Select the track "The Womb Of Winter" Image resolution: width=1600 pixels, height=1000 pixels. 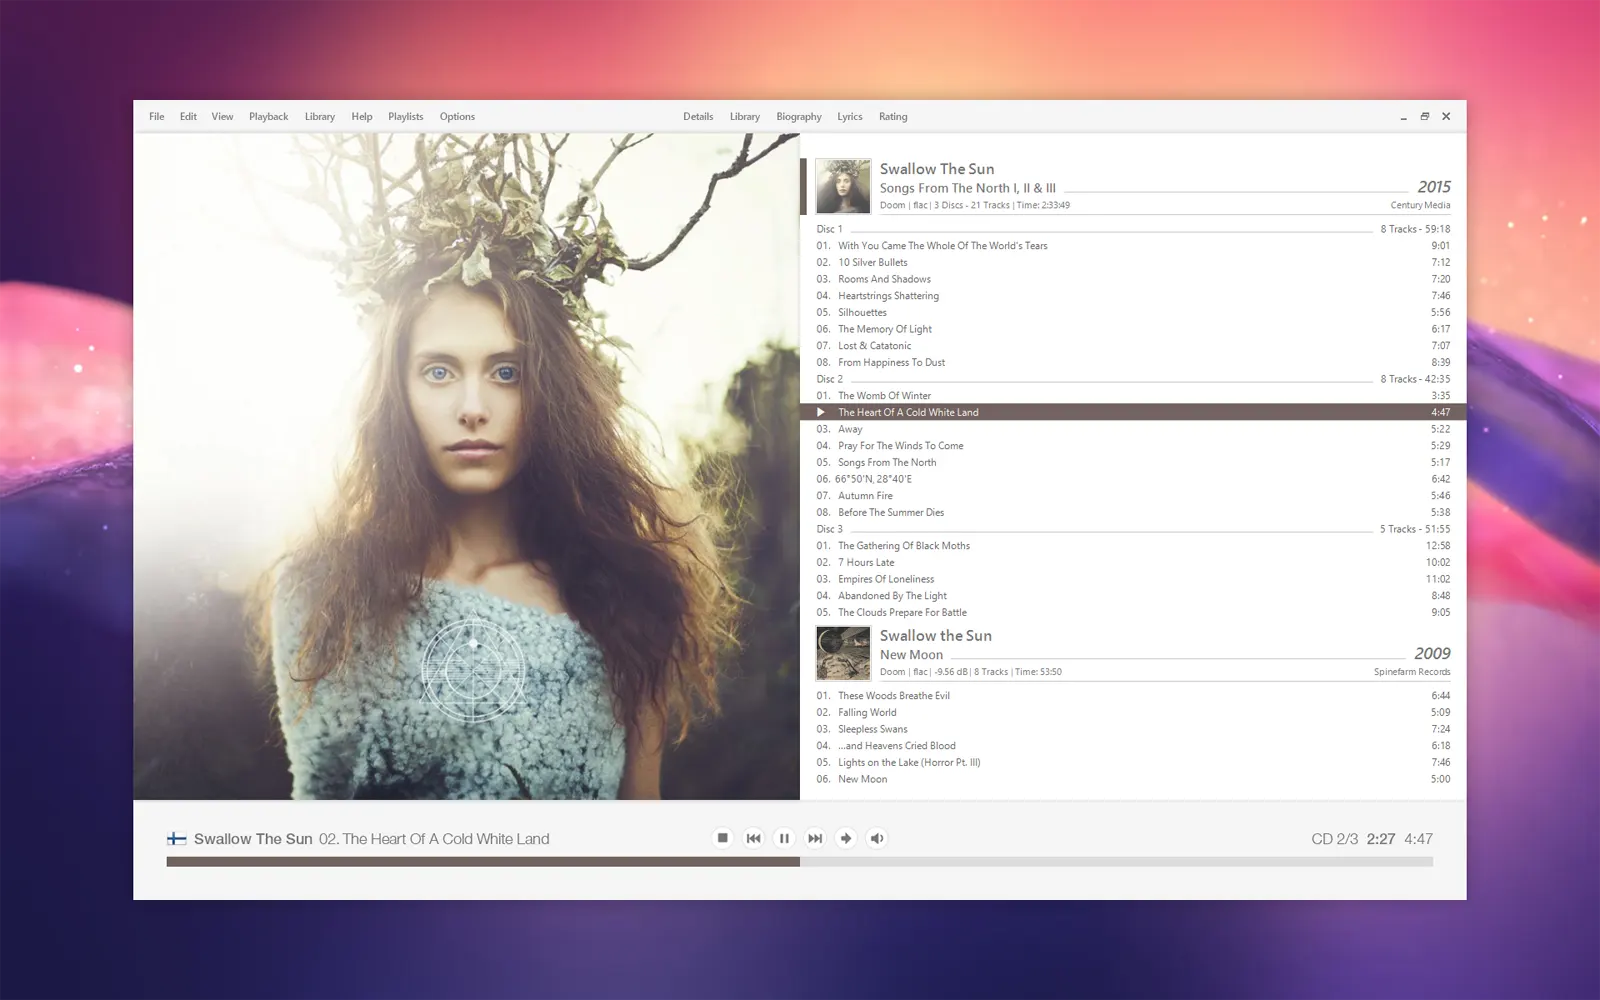1133,396
